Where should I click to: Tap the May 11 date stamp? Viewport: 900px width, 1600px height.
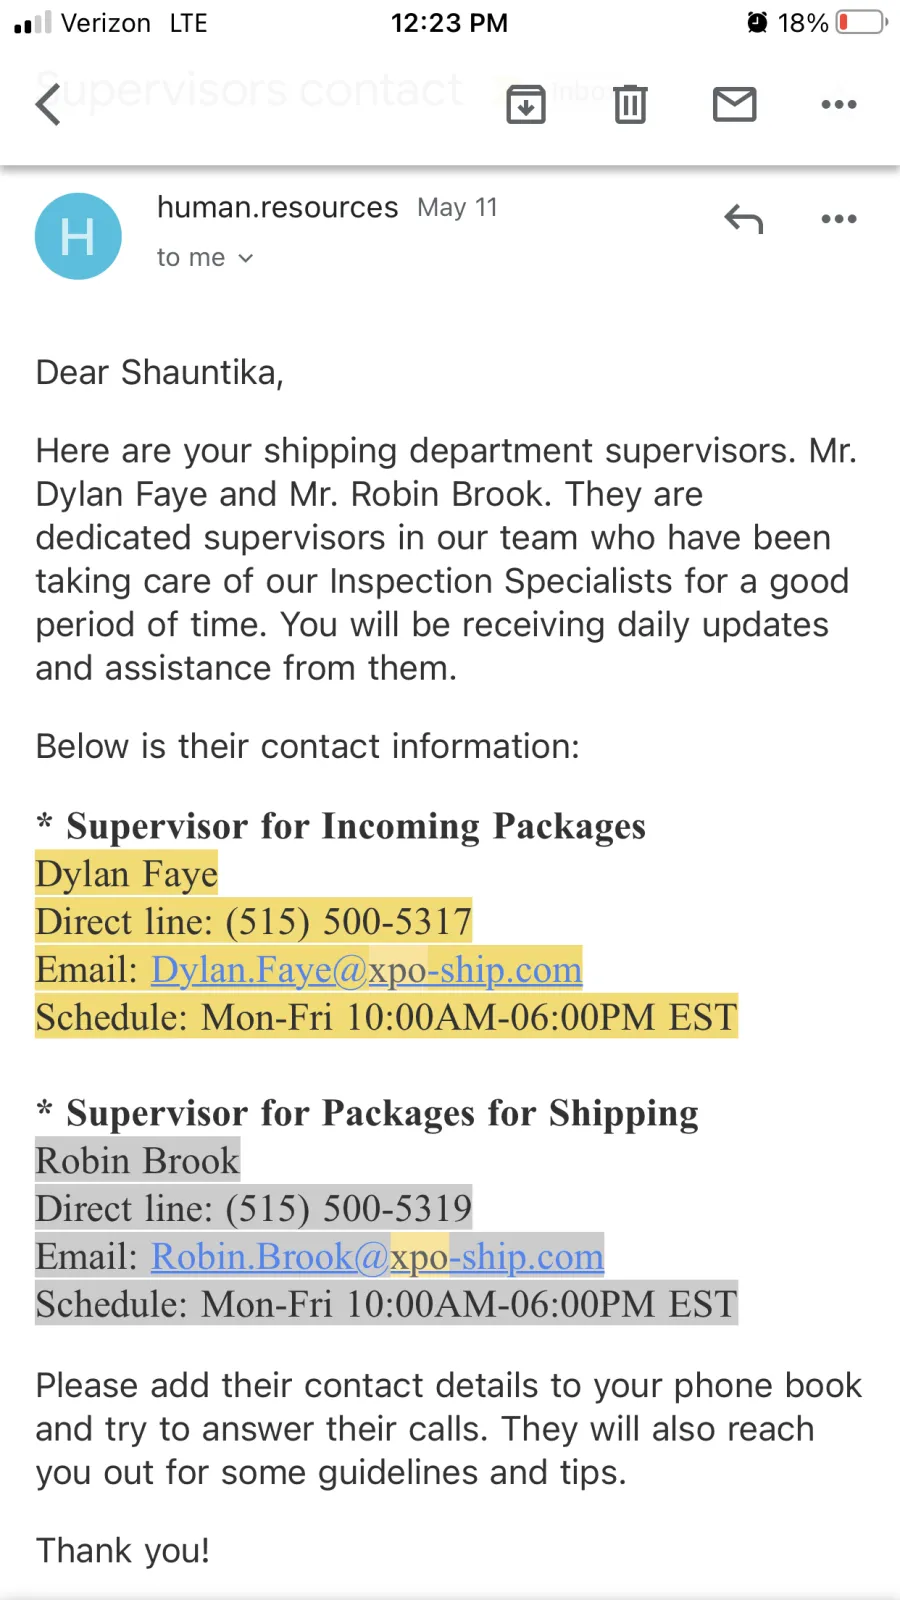click(458, 208)
